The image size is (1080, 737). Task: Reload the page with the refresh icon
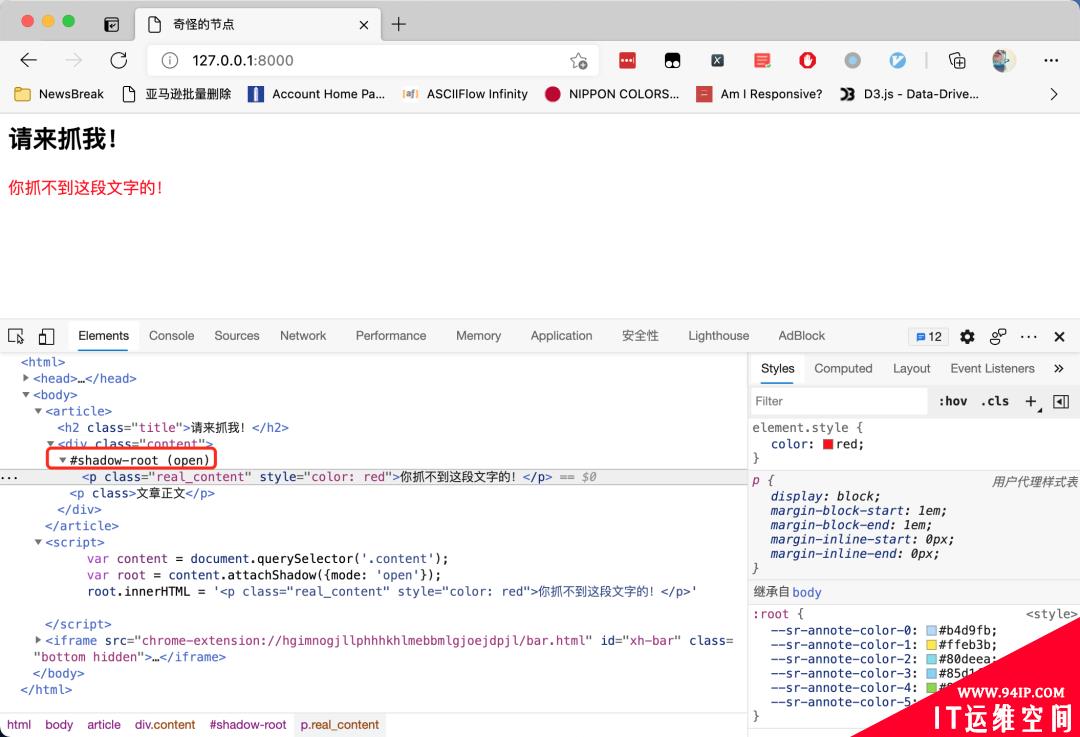coord(118,61)
